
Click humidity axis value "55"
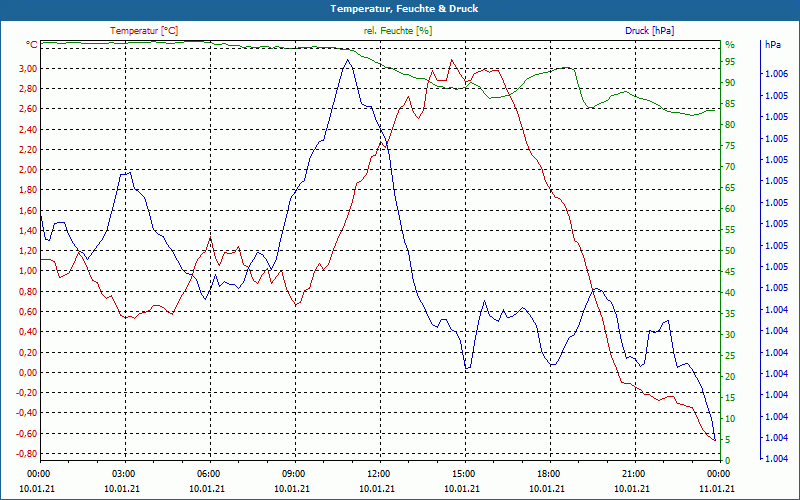(730, 230)
